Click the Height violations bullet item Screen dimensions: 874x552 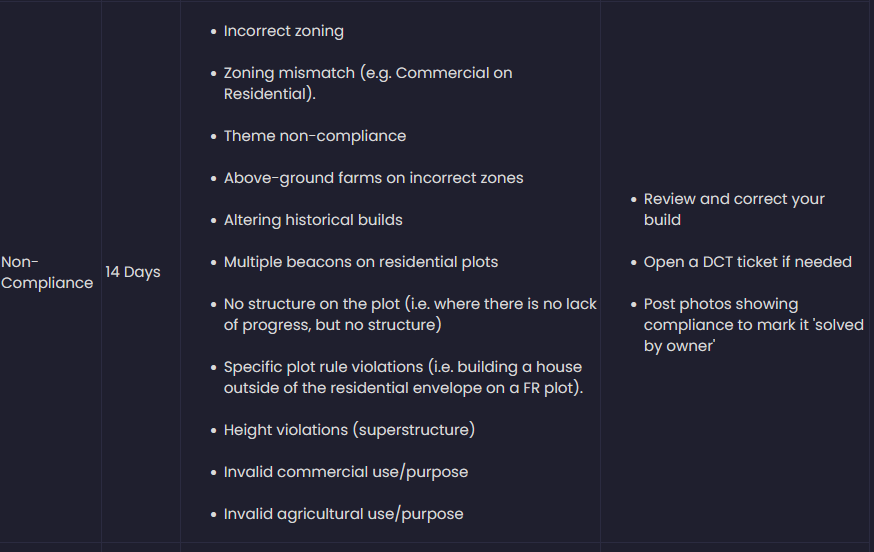pos(348,430)
